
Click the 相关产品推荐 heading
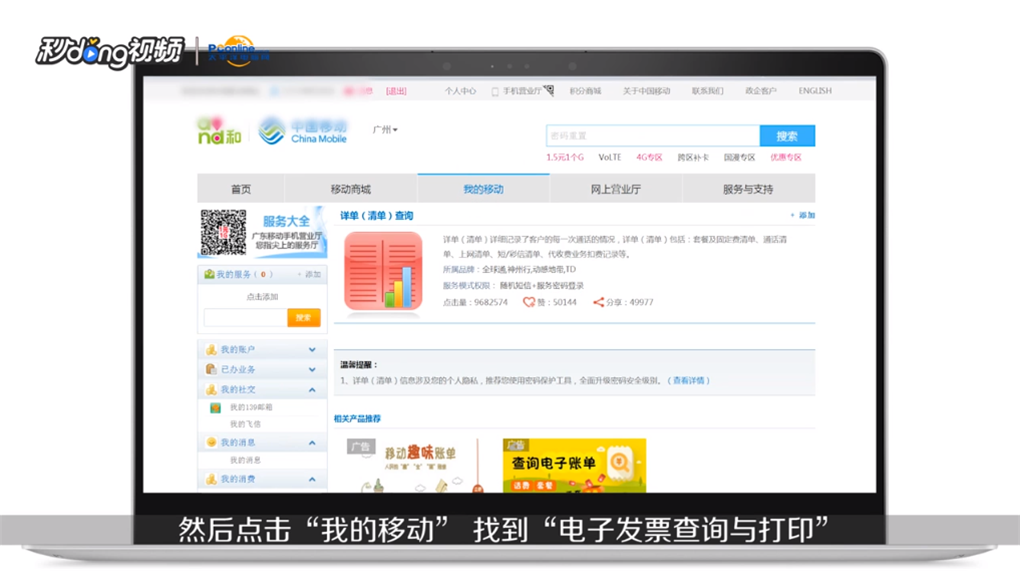(358, 419)
